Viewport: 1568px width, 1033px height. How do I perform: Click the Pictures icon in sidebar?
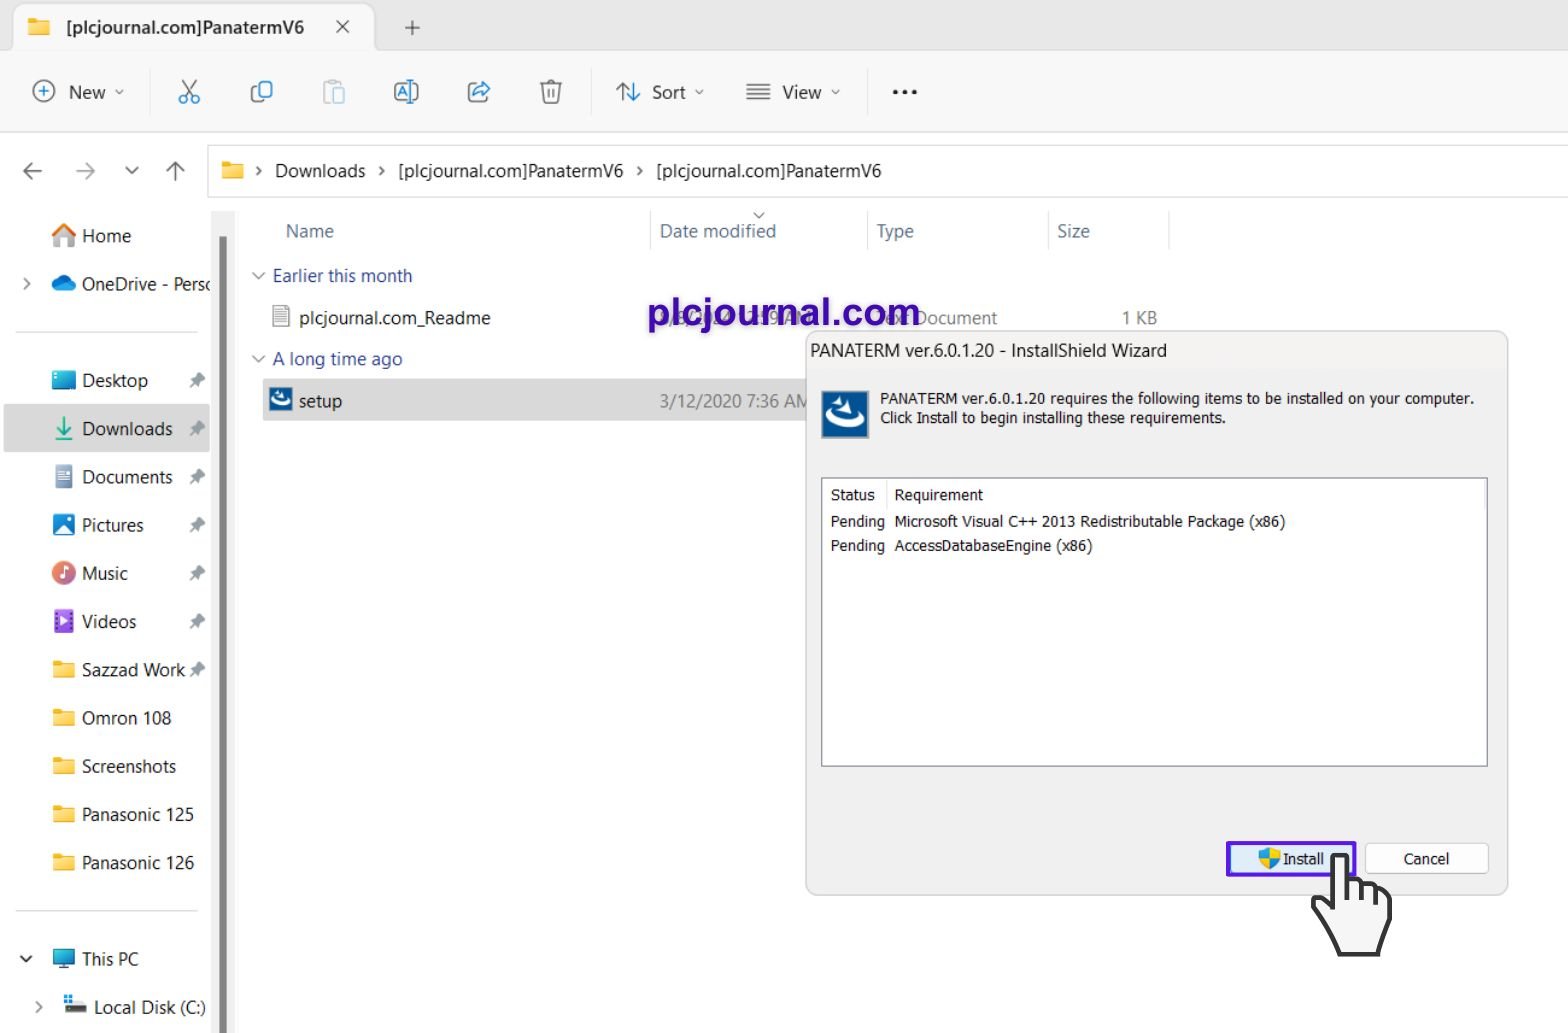(64, 525)
